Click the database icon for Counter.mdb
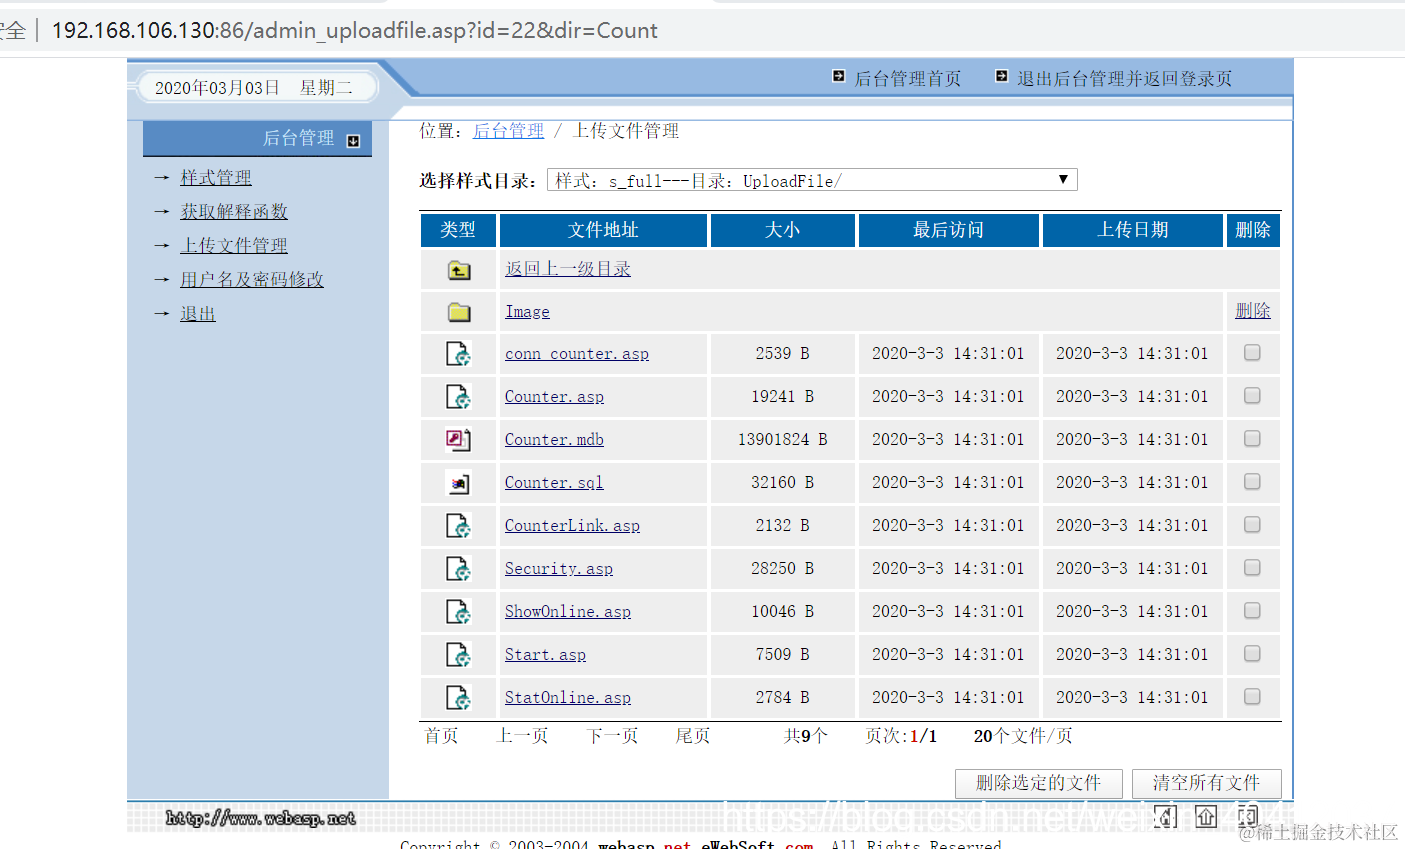The width and height of the screenshot is (1405, 849). coord(458,440)
